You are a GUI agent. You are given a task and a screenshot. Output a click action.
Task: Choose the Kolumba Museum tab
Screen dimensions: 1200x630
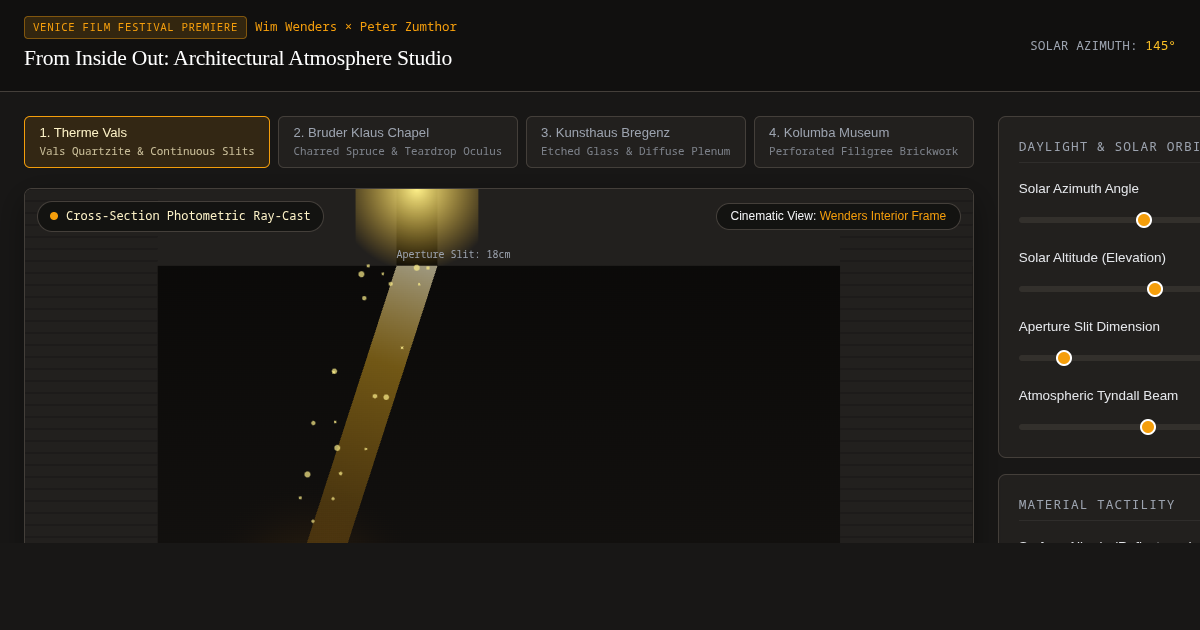tap(864, 142)
